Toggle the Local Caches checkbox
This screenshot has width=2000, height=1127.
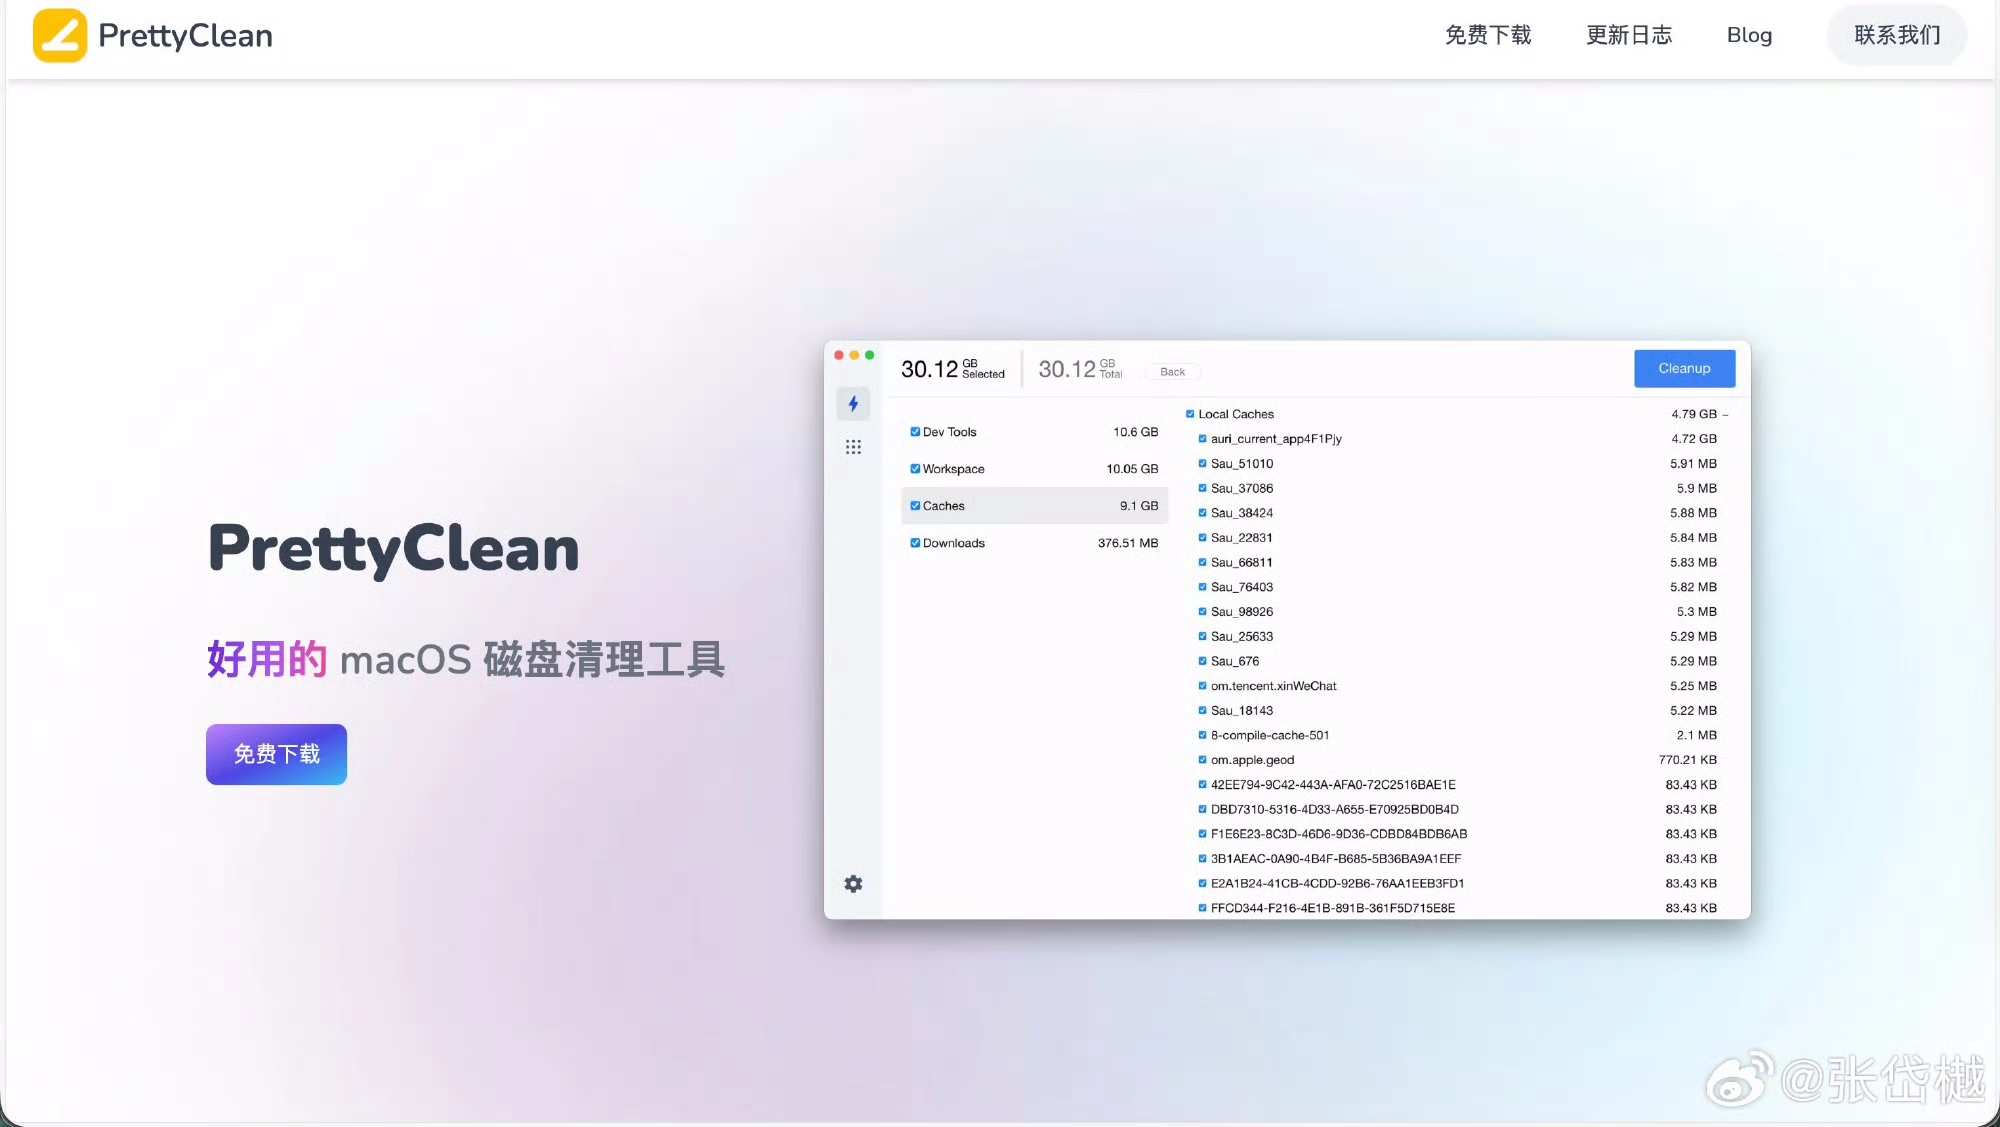pyautogui.click(x=1190, y=414)
